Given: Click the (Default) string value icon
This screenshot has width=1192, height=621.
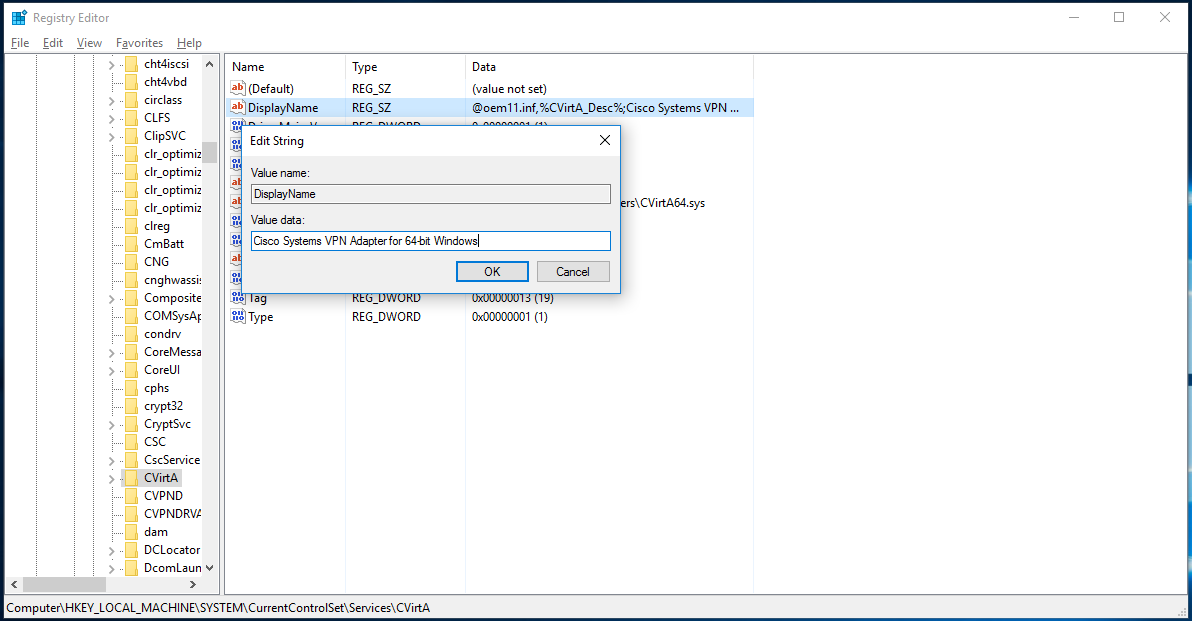Looking at the screenshot, I should pos(238,88).
